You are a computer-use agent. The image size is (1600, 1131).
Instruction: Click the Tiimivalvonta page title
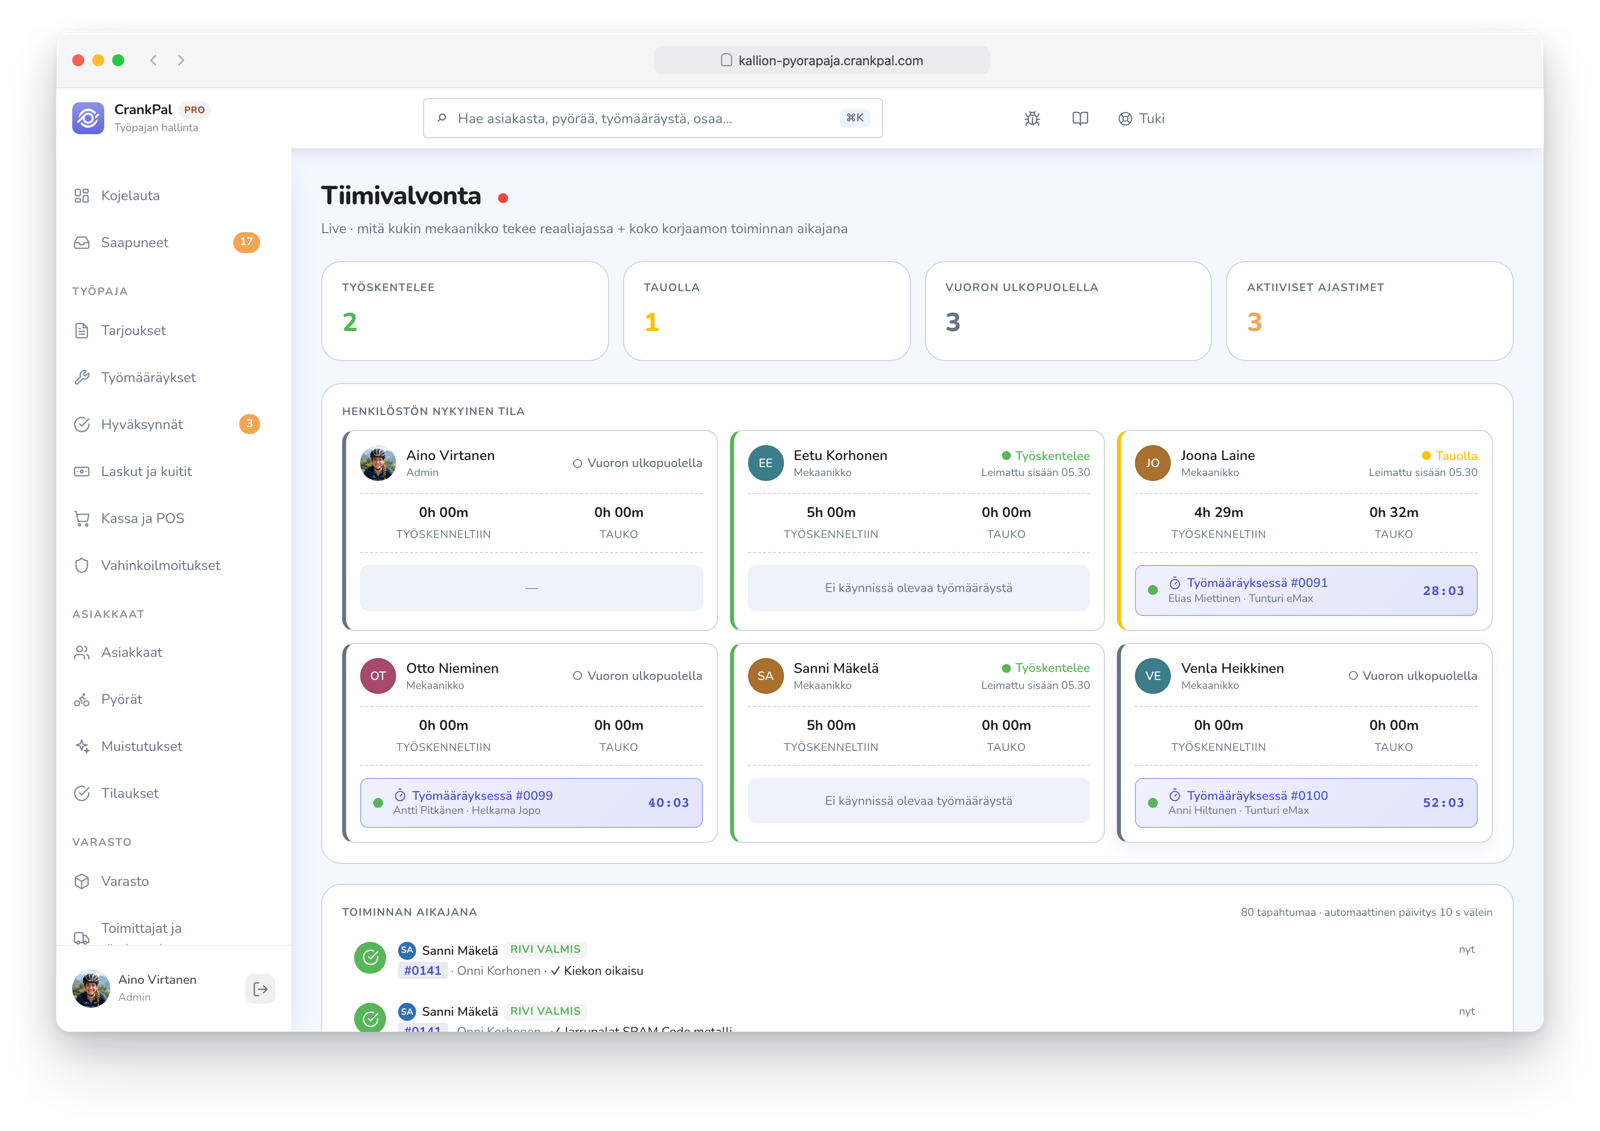[x=401, y=196]
